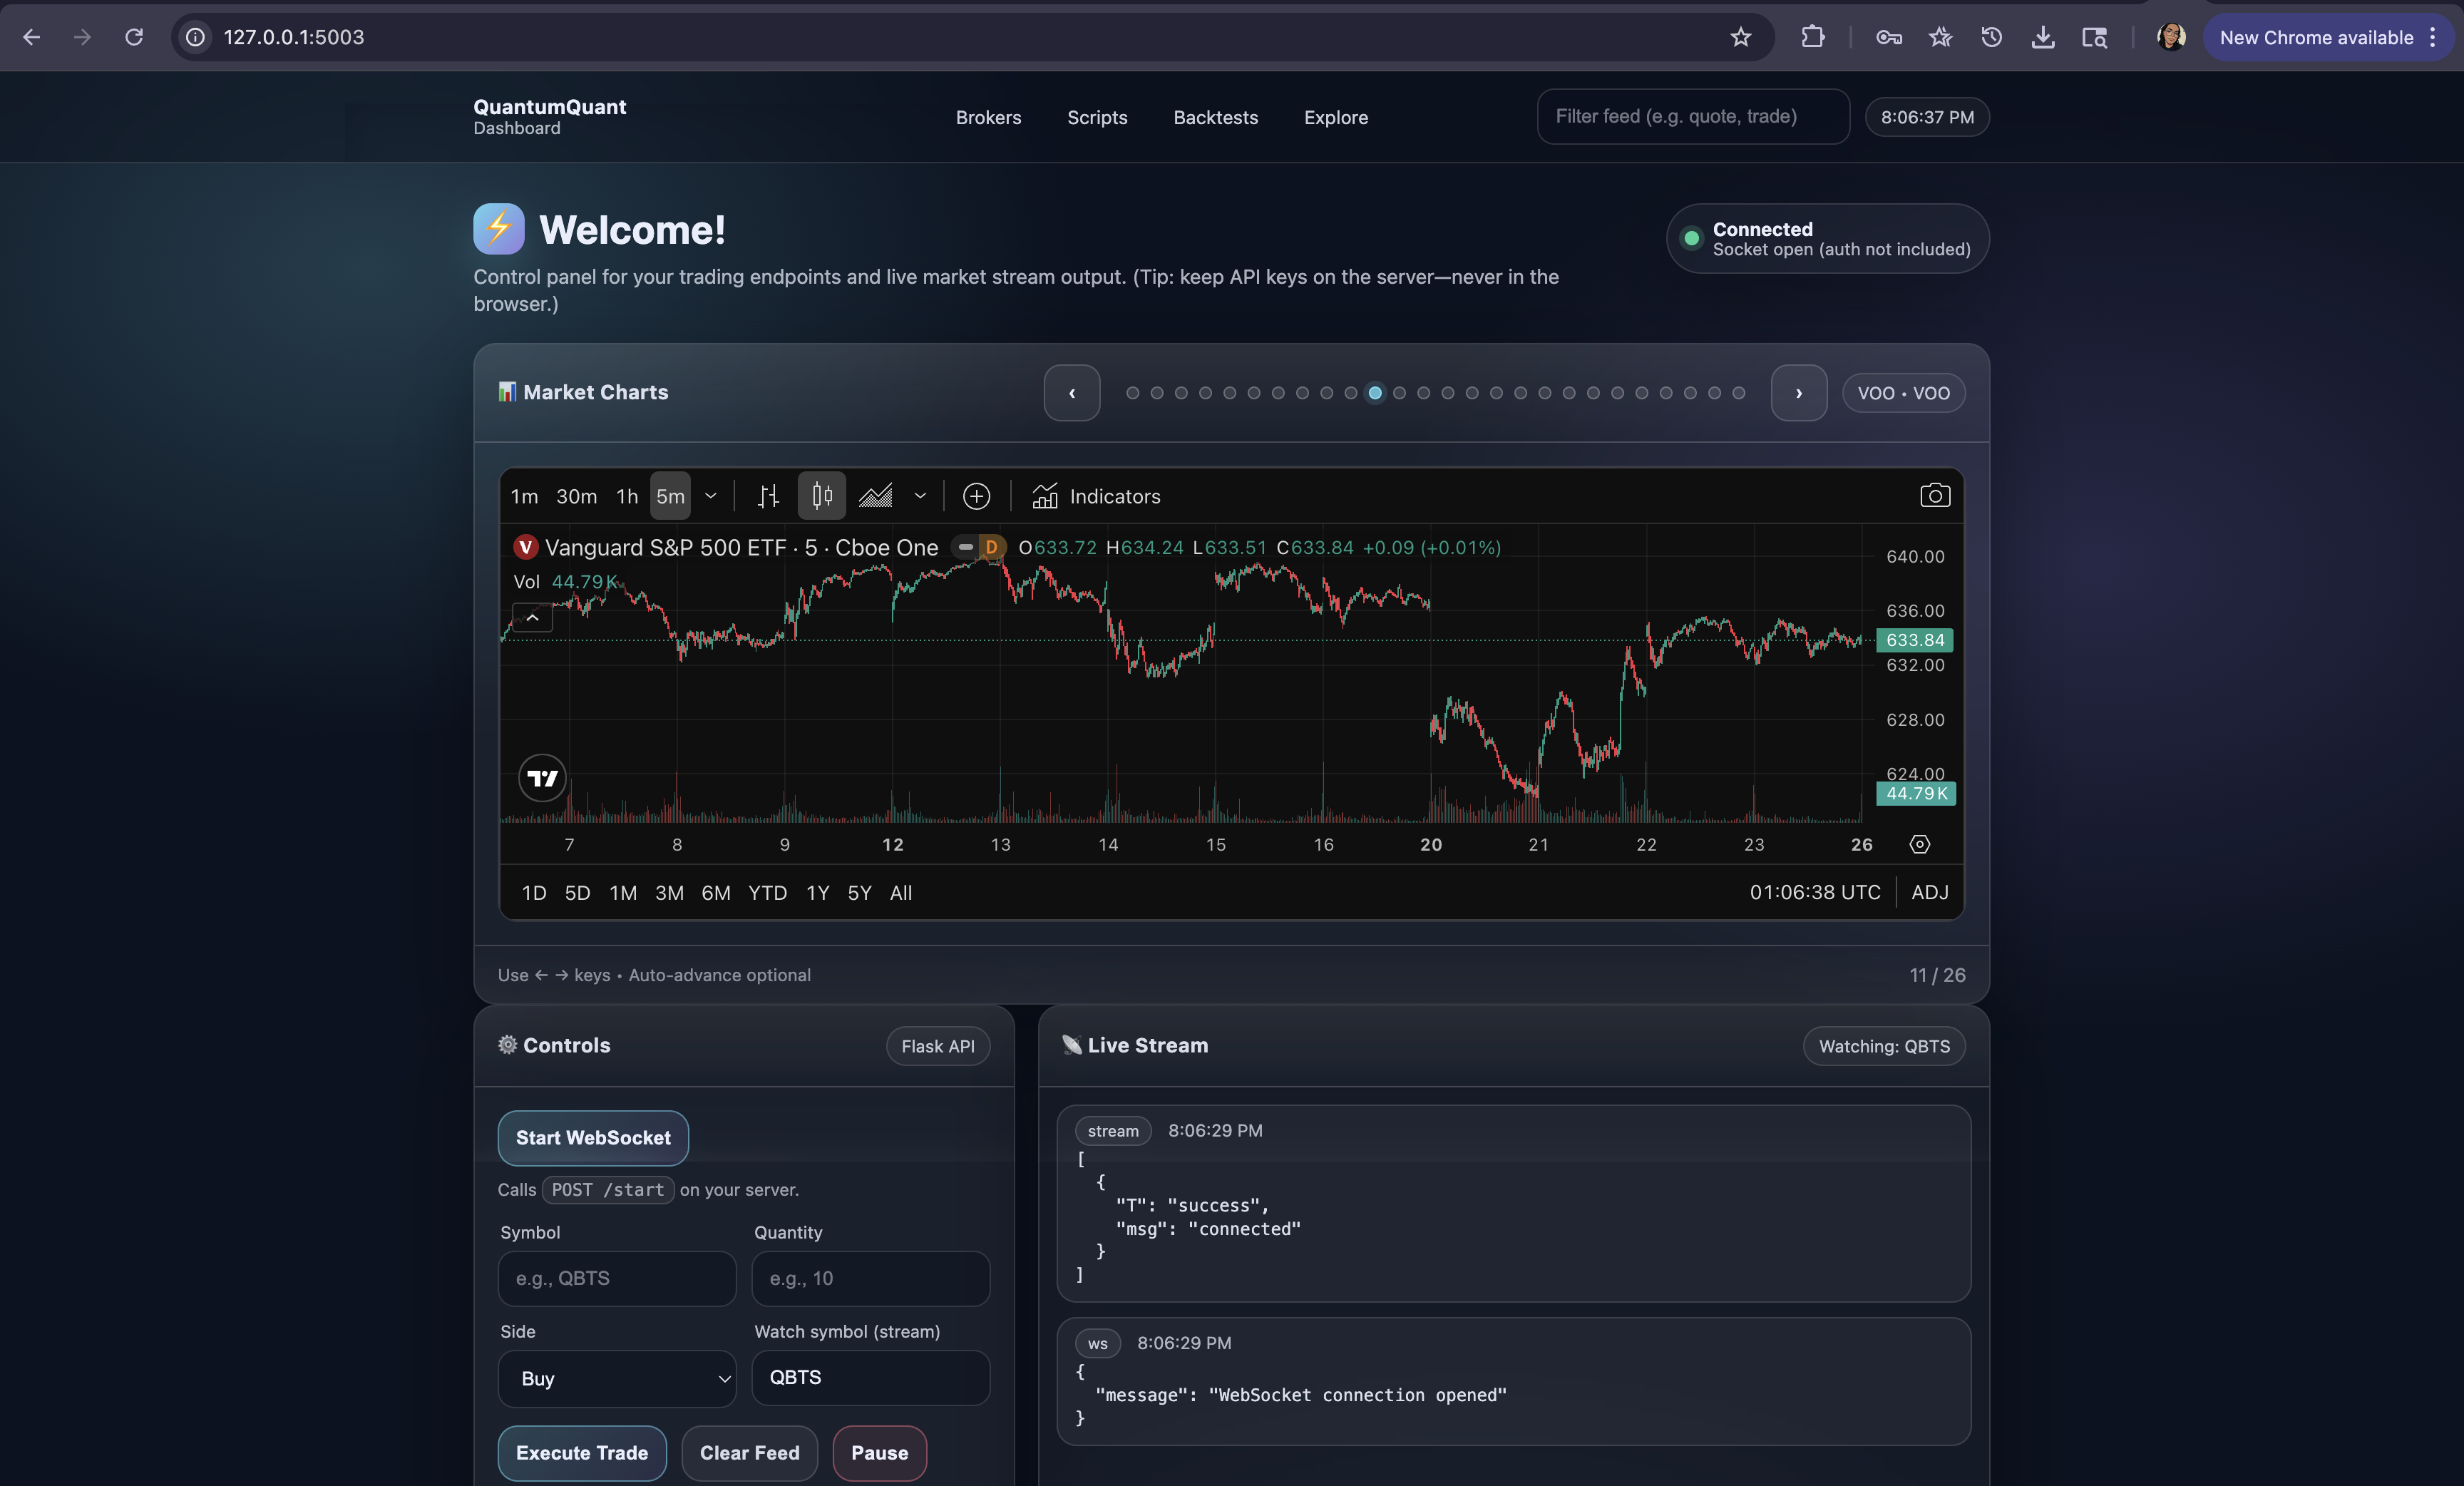The height and width of the screenshot is (1486, 2464).
Task: Click the Execute Trade button
Action: 582,1453
